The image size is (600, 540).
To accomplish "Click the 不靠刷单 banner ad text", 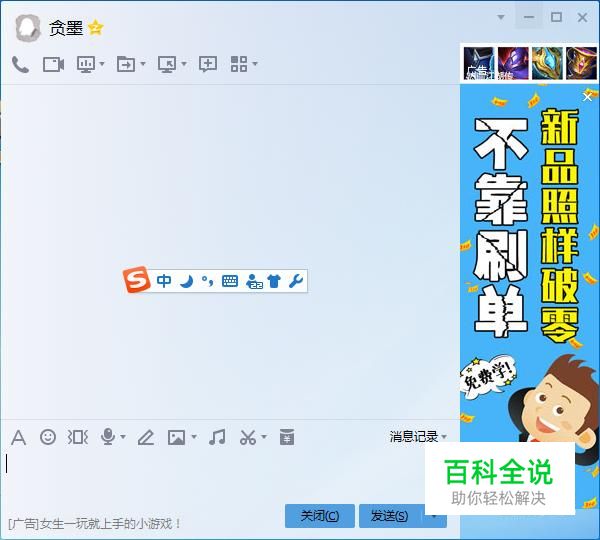I will click(501, 228).
